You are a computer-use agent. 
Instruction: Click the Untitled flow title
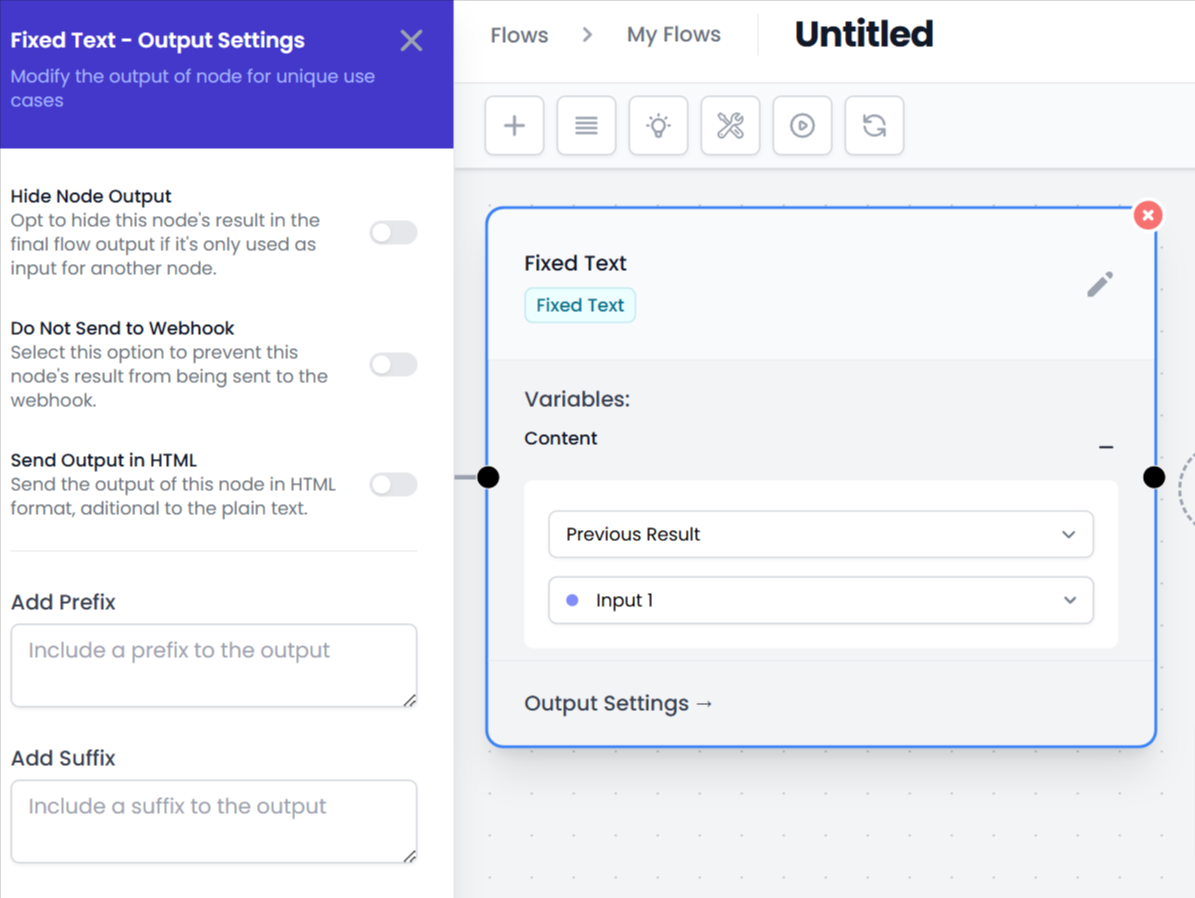(864, 35)
